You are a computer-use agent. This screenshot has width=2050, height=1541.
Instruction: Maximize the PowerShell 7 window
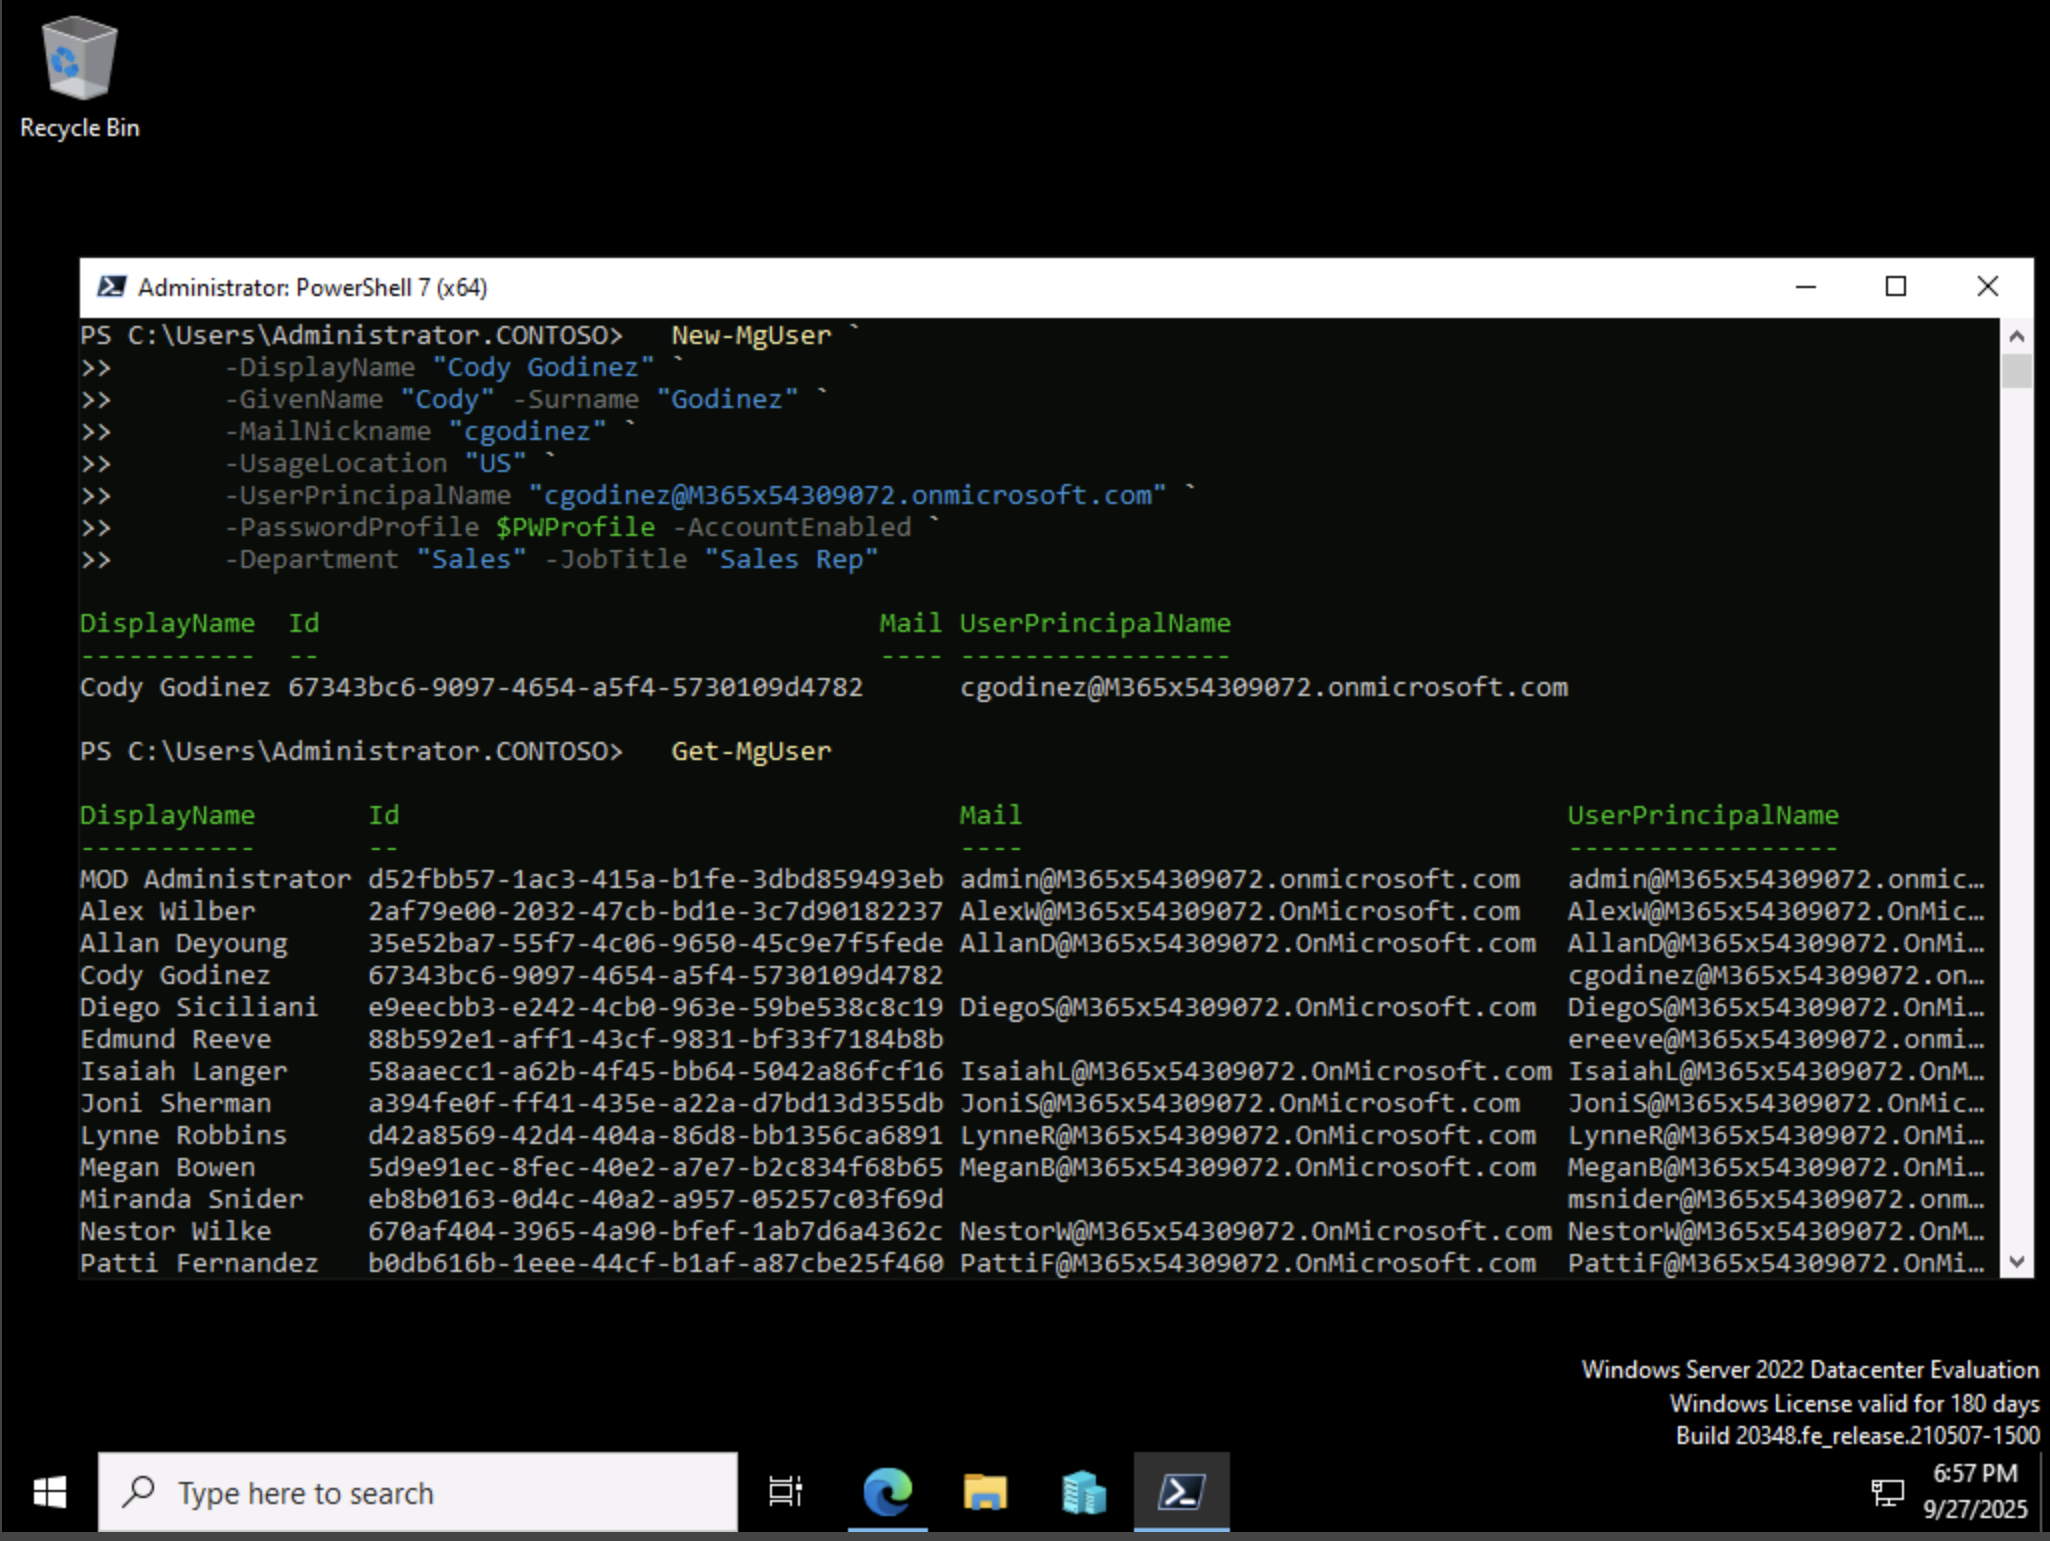click(x=1897, y=287)
